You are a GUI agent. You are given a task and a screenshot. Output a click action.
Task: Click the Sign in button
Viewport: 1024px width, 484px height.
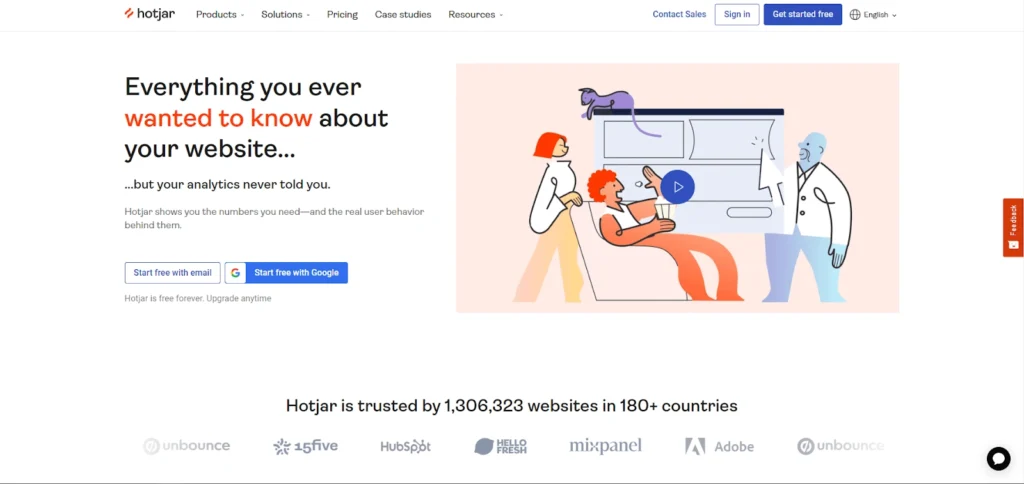tap(737, 14)
